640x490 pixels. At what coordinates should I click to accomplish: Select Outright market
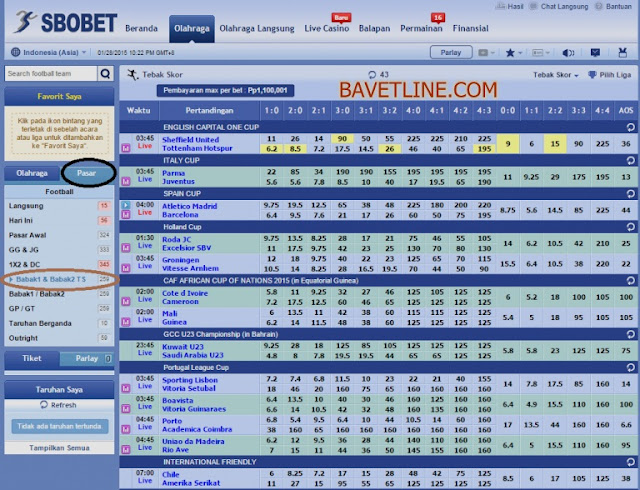[x=59, y=338]
